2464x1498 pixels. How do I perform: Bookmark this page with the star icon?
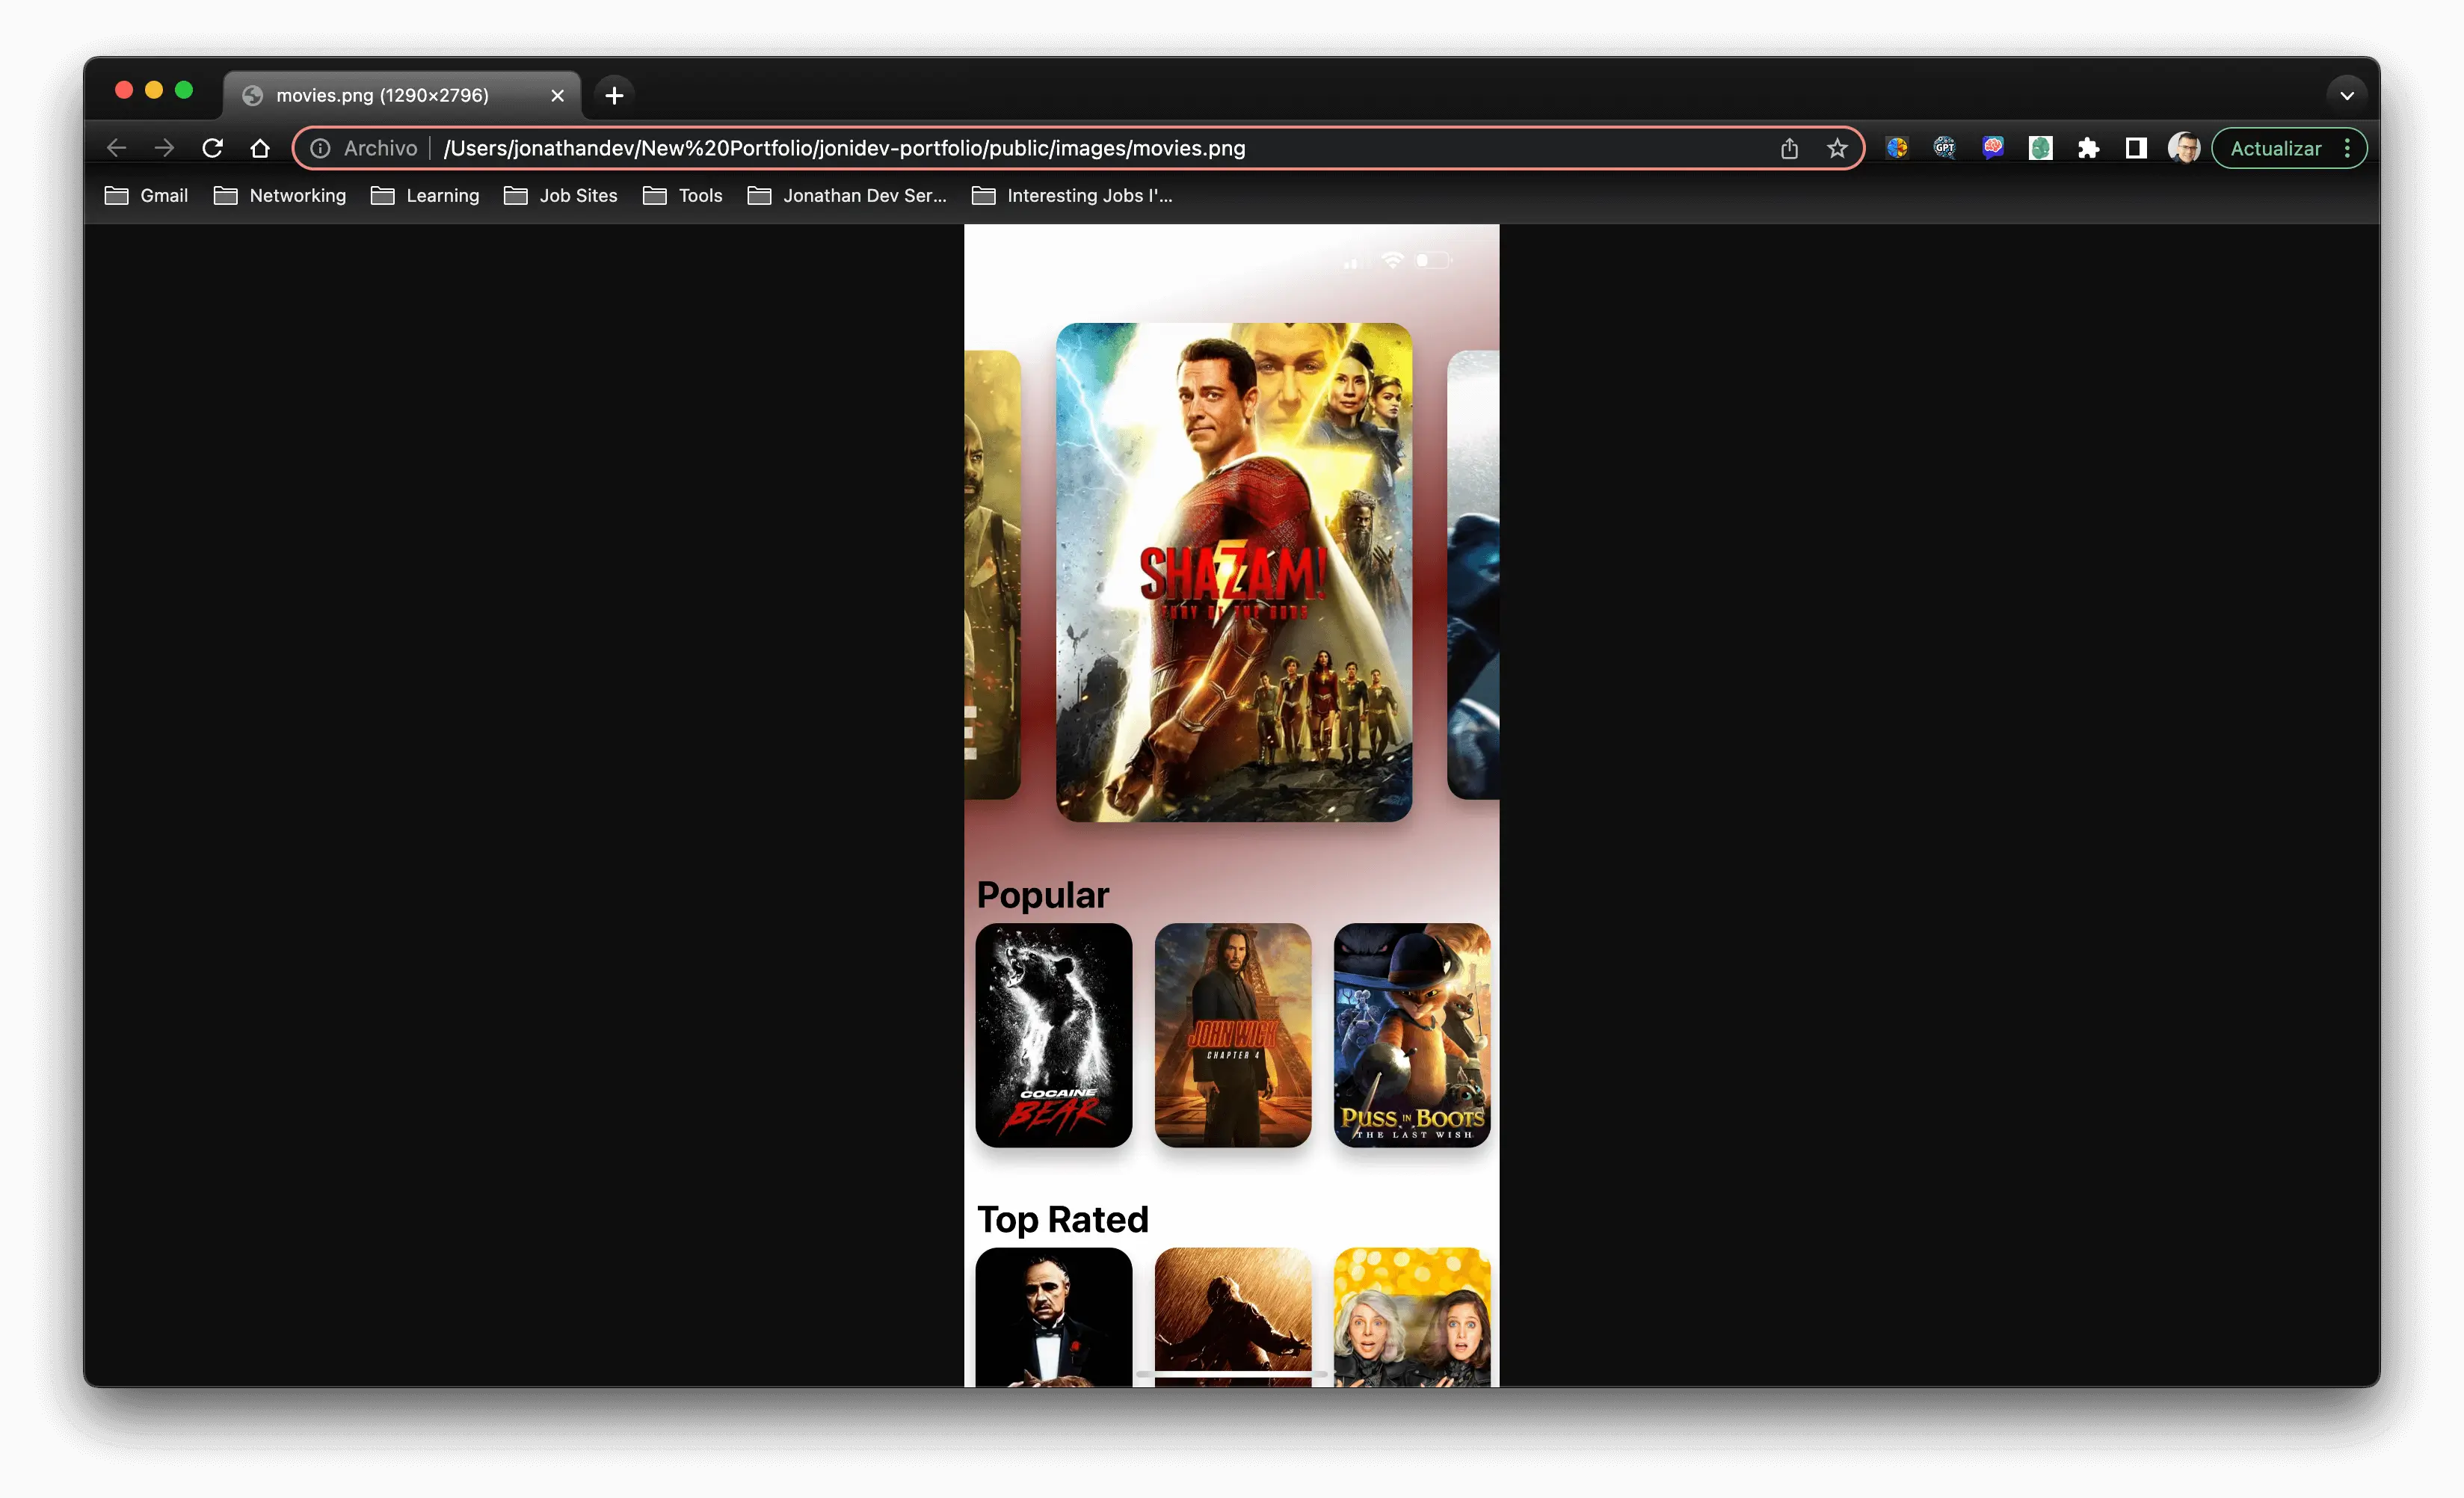pos(1837,148)
